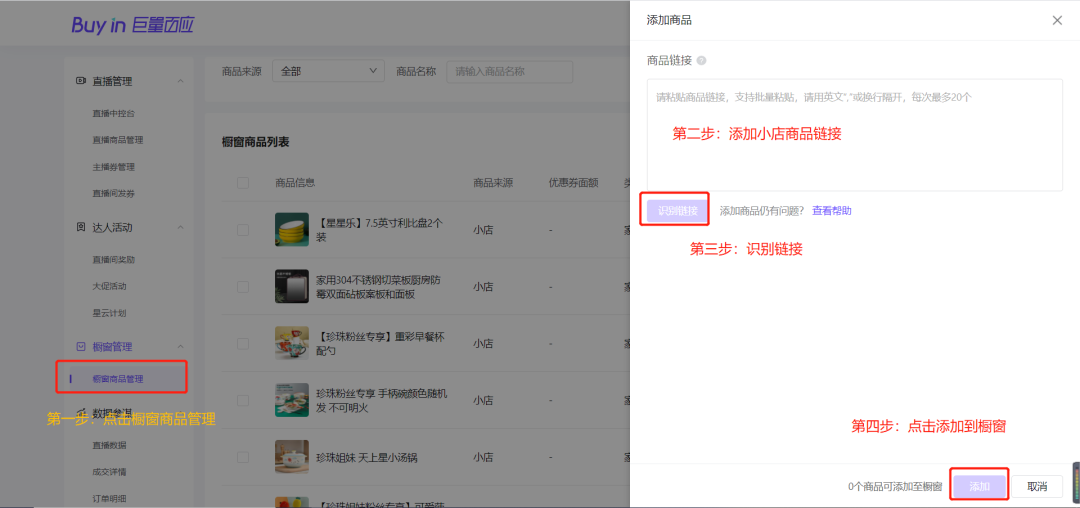Click the 达人活动 sidebar icon

tap(81, 227)
